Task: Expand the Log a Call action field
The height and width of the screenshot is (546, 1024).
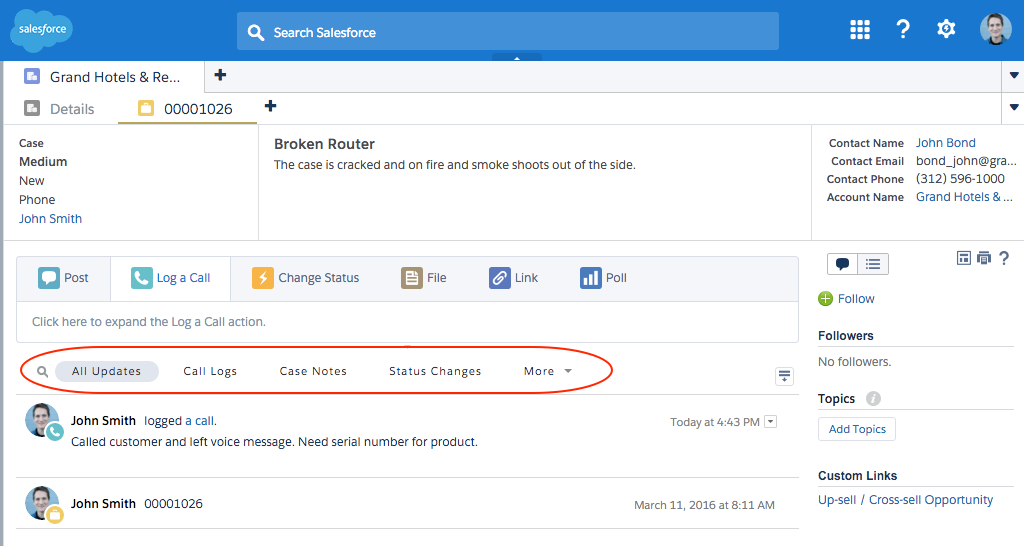Action: pyautogui.click(x=408, y=322)
